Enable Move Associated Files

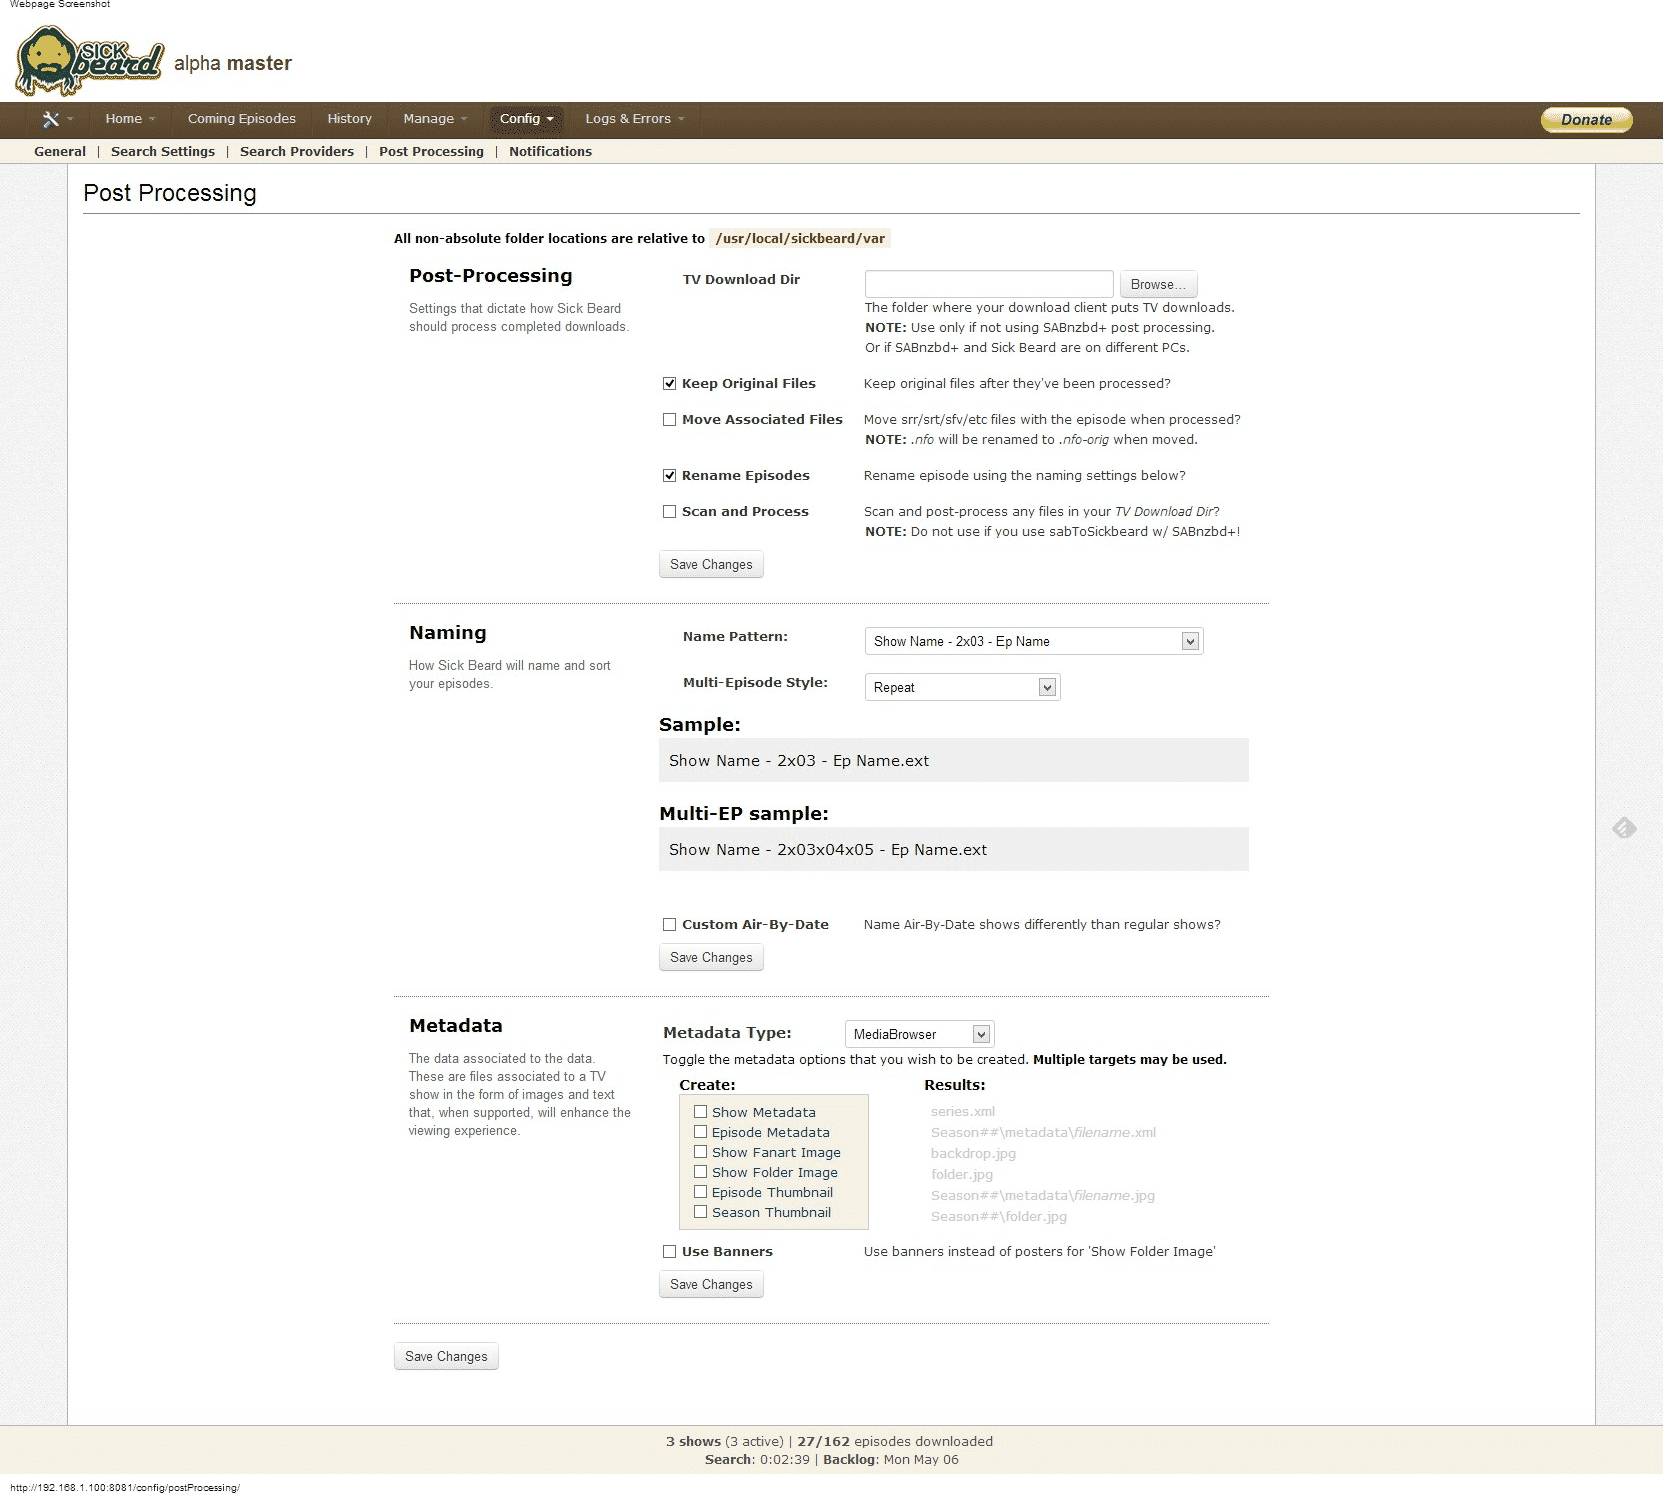[x=670, y=420]
